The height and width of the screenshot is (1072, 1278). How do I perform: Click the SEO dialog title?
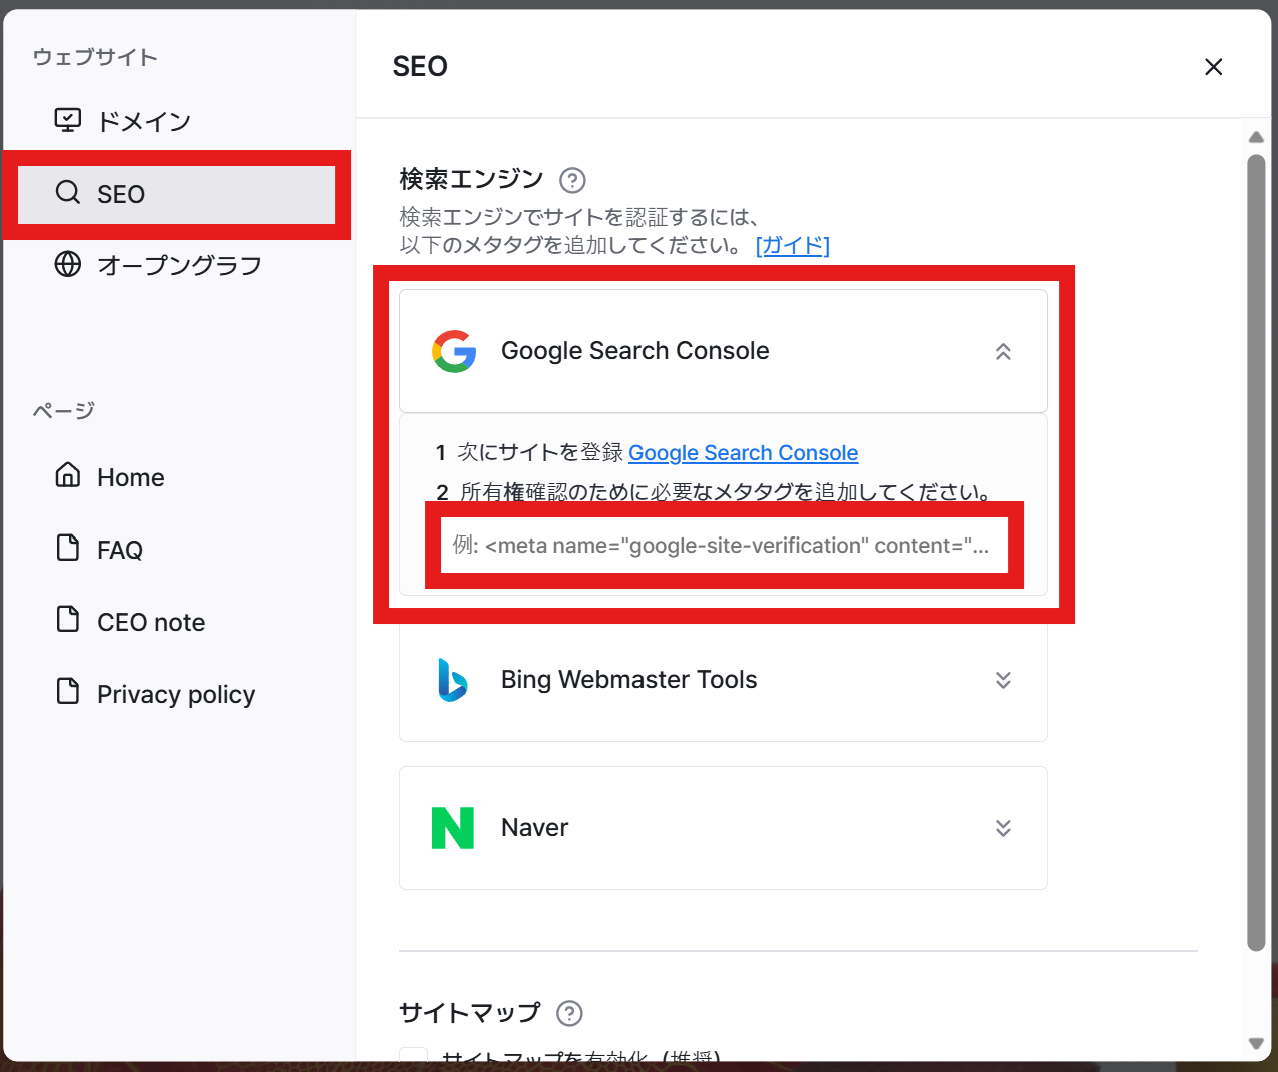pyautogui.click(x=420, y=66)
